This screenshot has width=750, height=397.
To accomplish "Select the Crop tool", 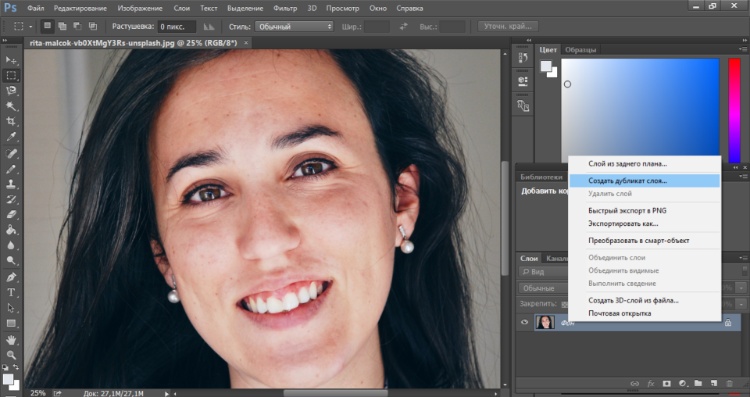I will tap(11, 121).
